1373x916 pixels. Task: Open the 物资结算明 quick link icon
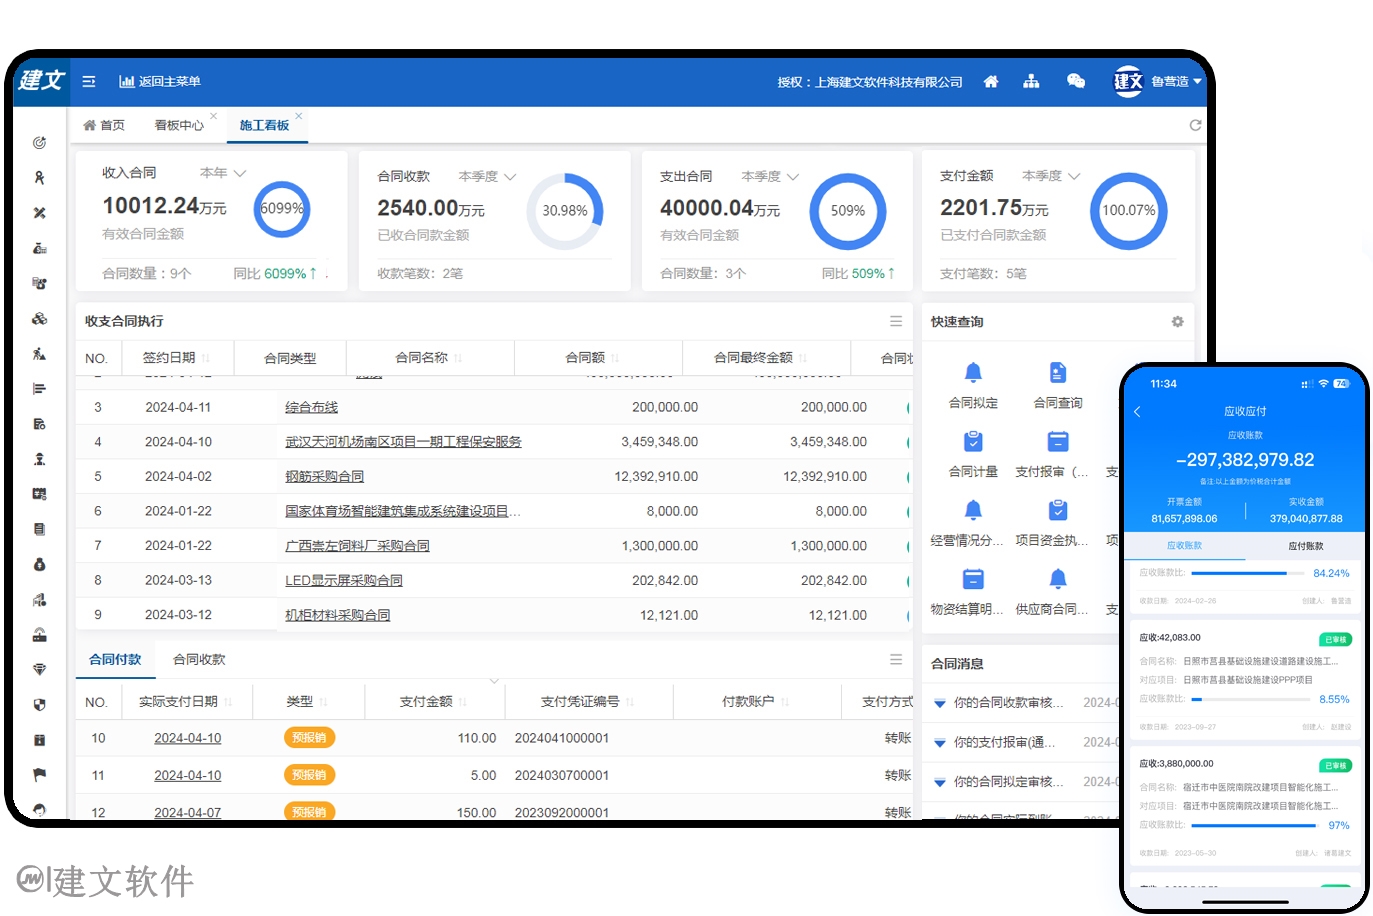tap(973, 578)
